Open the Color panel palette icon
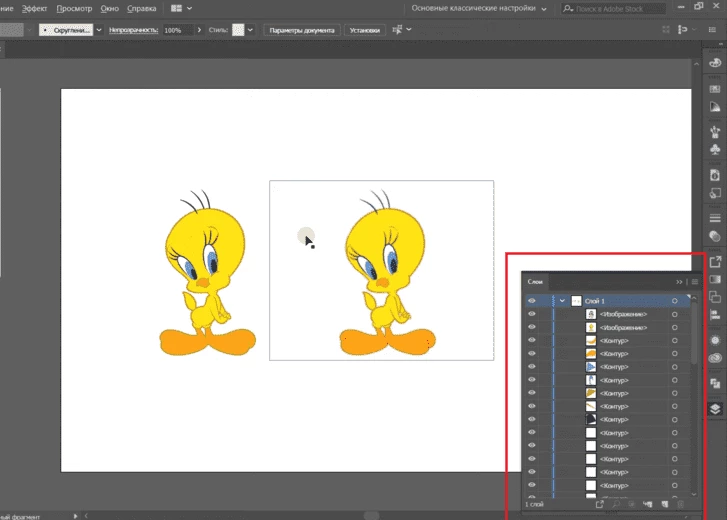The height and width of the screenshot is (520, 727). [715, 63]
